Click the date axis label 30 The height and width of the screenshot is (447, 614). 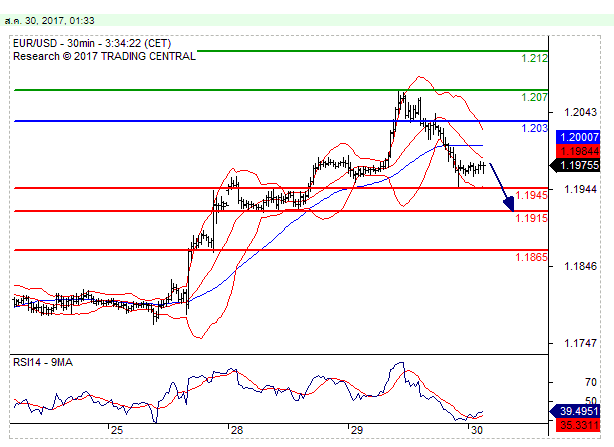point(477,430)
